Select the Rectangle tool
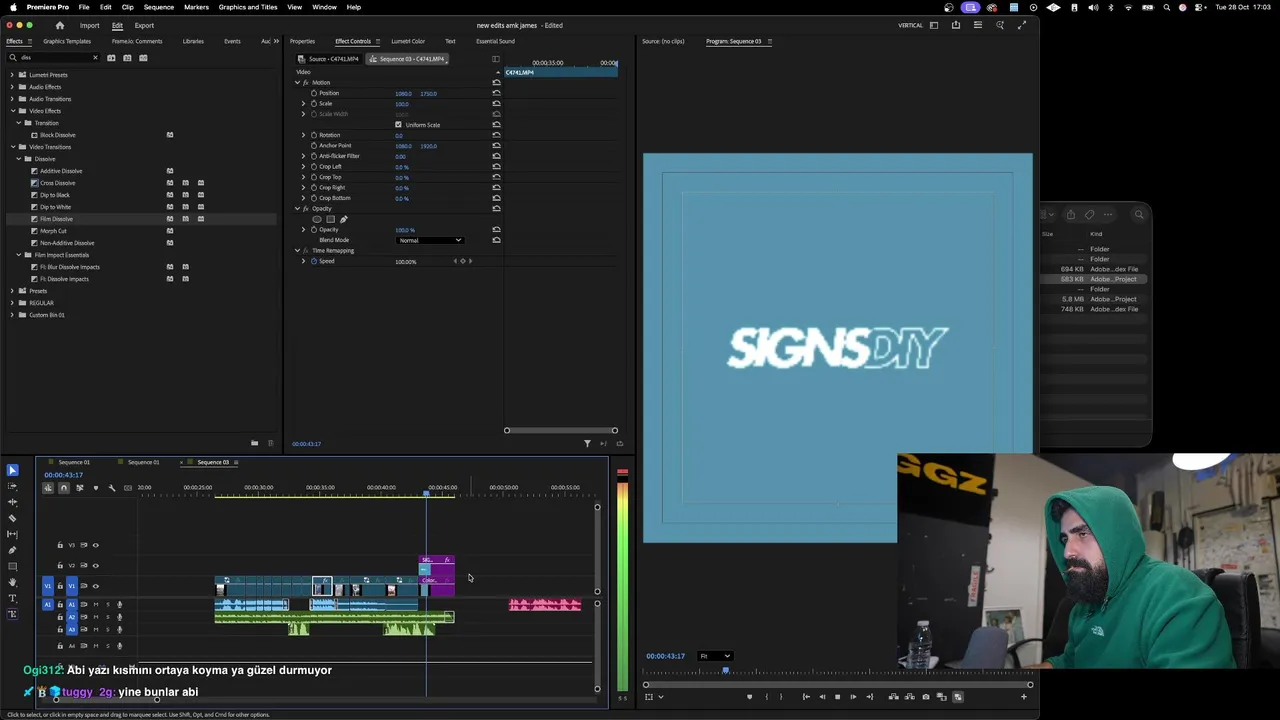1280x720 pixels. (x=12, y=566)
